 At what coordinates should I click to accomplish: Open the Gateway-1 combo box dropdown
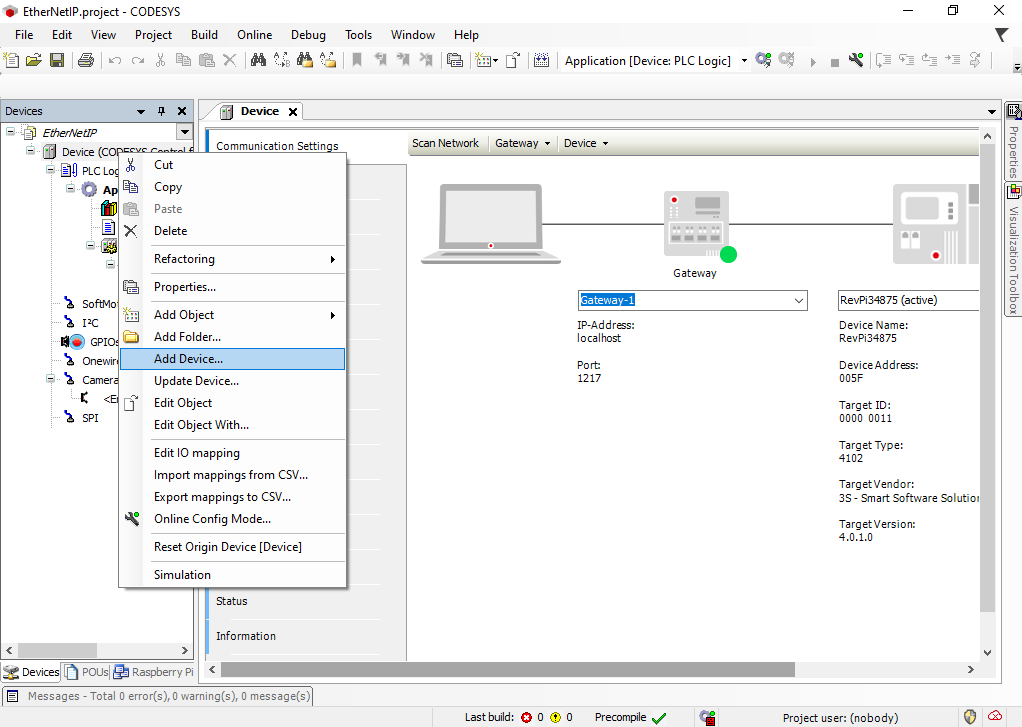click(x=798, y=301)
